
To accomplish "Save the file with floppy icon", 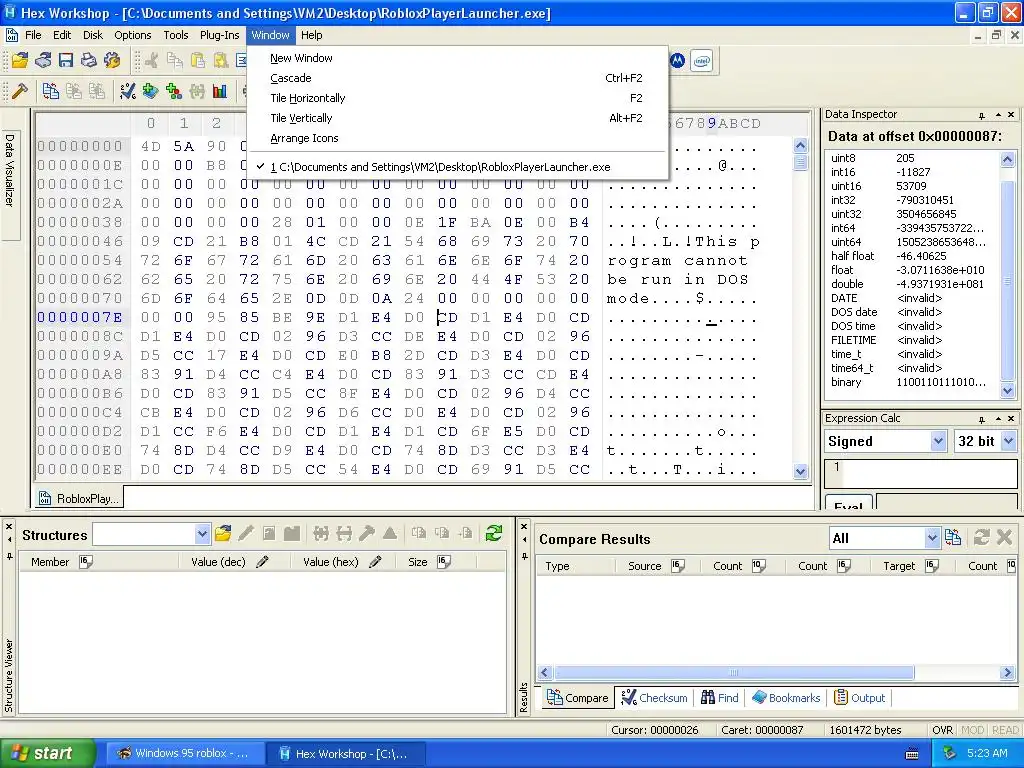I will (x=66, y=61).
